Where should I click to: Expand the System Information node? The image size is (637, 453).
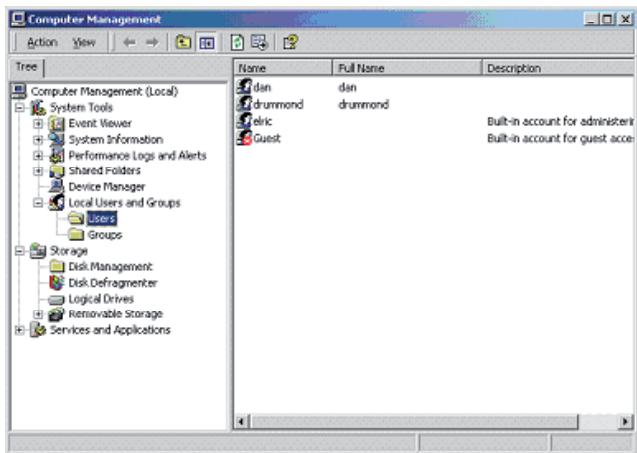click(x=38, y=140)
